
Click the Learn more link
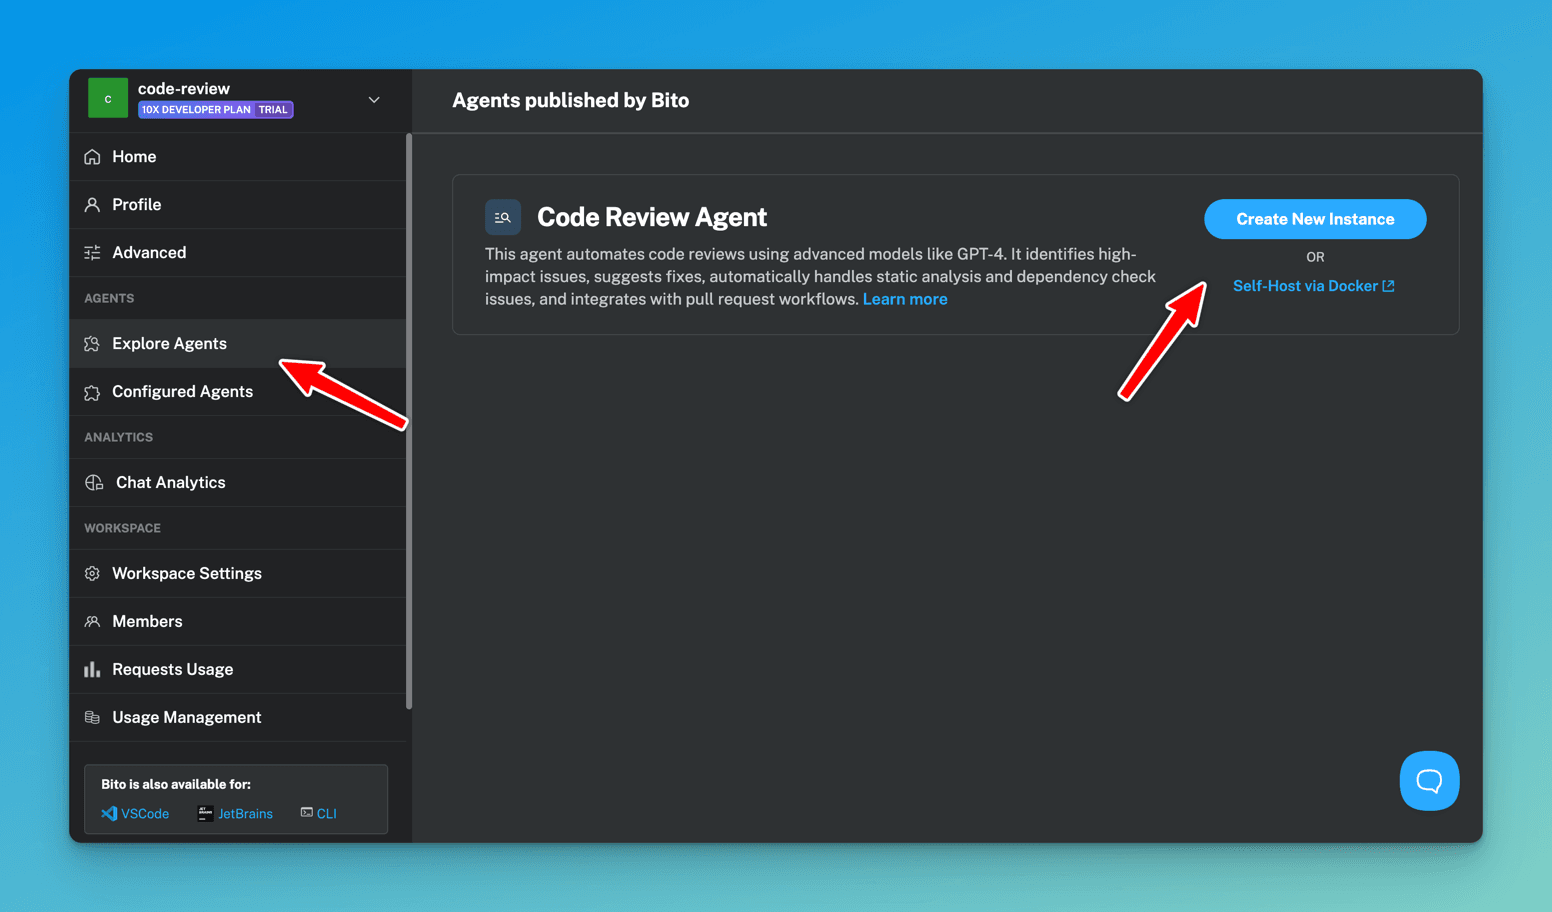905,299
